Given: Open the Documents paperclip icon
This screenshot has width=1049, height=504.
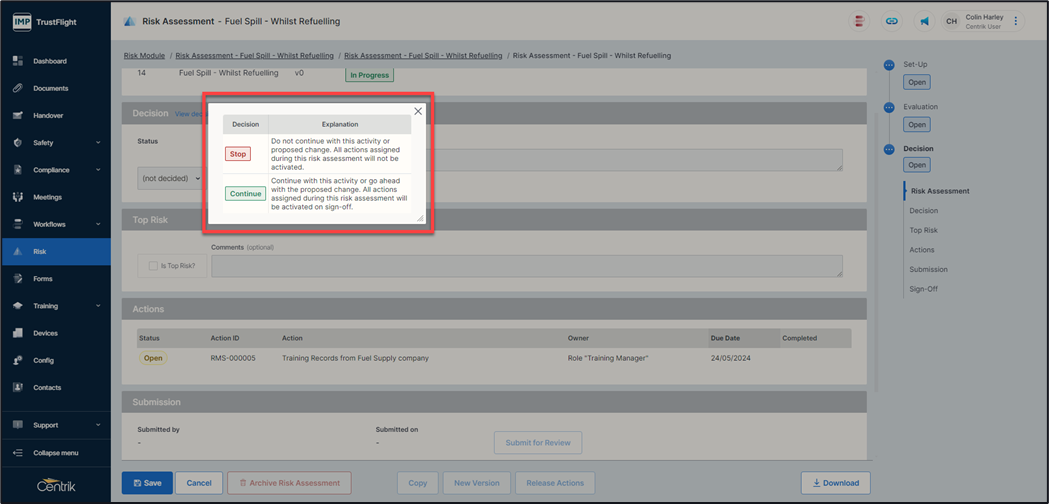Looking at the screenshot, I should tap(18, 88).
